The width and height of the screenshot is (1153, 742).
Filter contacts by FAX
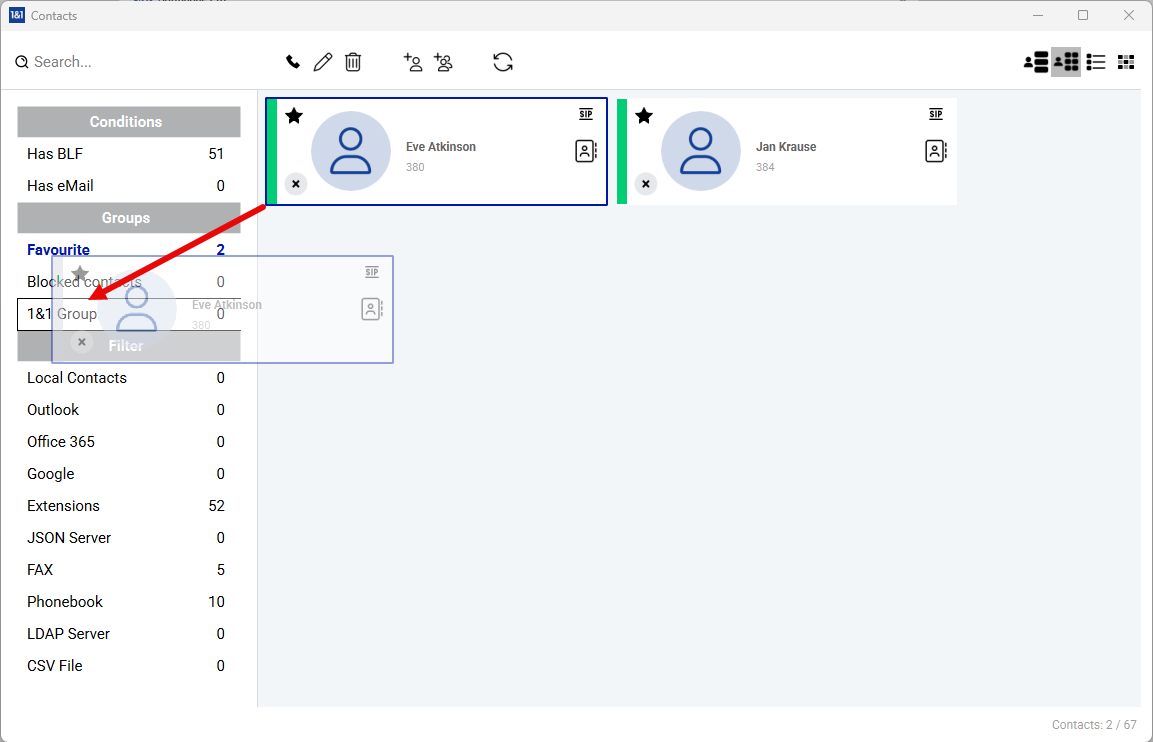40,570
